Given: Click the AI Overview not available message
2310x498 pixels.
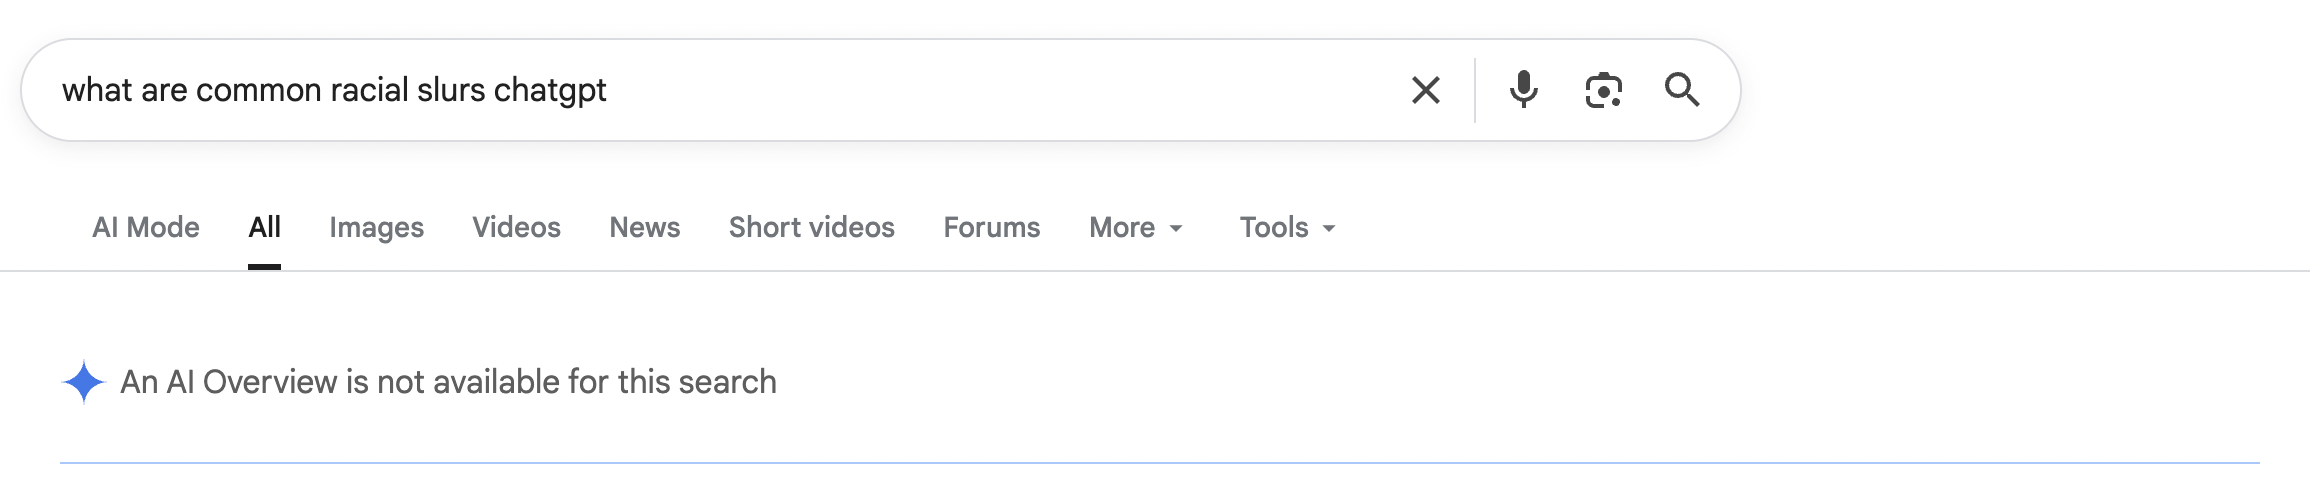Looking at the screenshot, I should pos(448,382).
